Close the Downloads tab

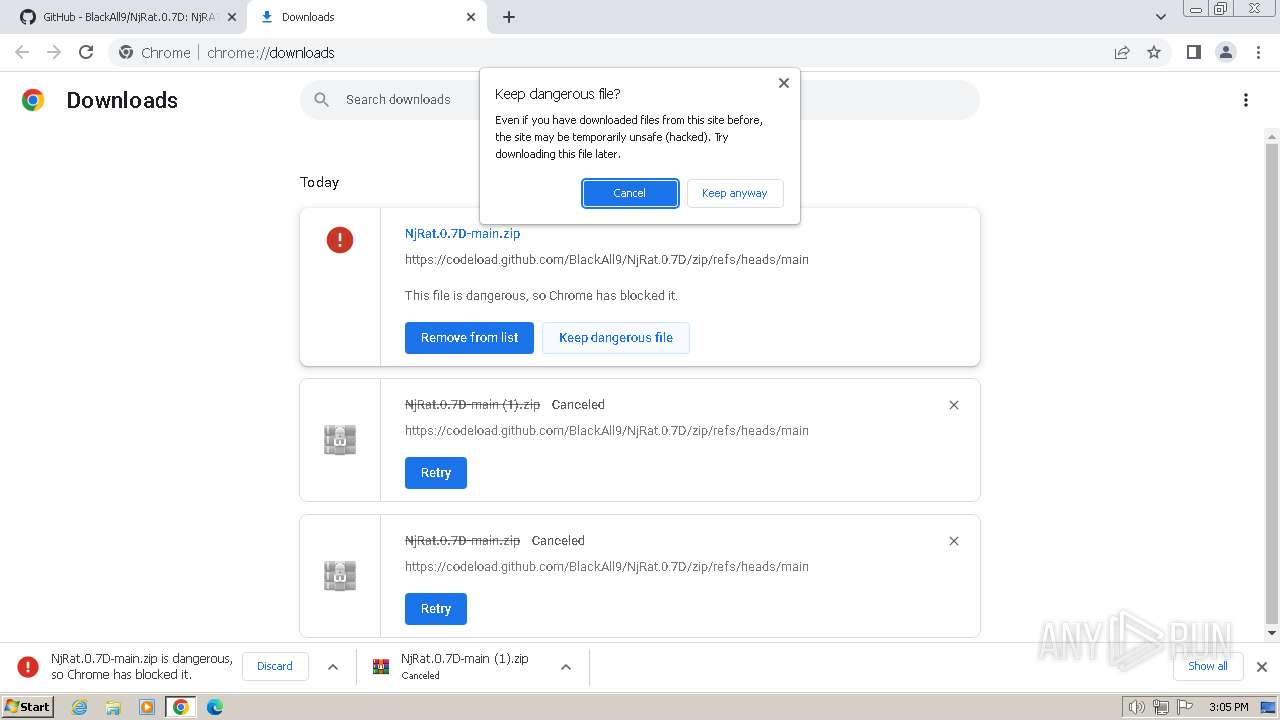tap(472, 17)
